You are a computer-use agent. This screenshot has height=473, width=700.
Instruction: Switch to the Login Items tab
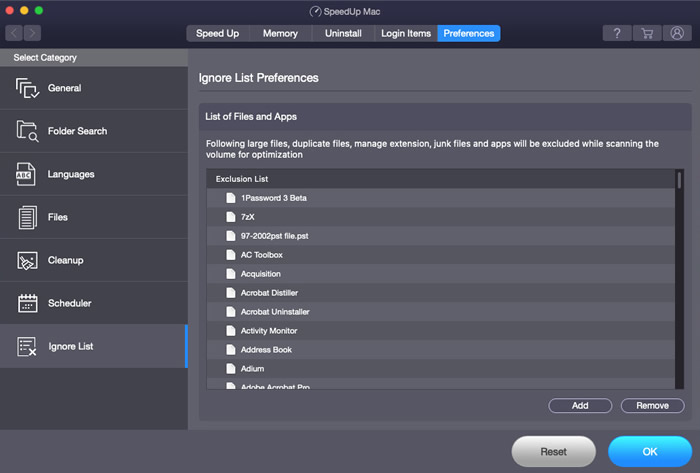[406, 33]
